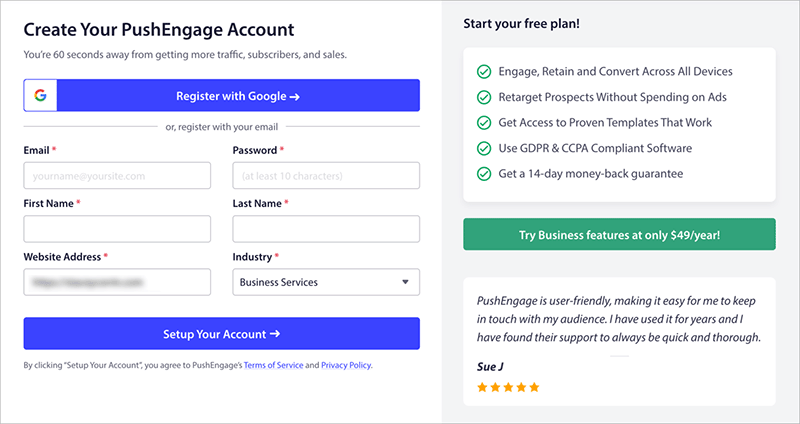Open the Terms of Service link
This screenshot has height=424, width=800.
coord(274,366)
